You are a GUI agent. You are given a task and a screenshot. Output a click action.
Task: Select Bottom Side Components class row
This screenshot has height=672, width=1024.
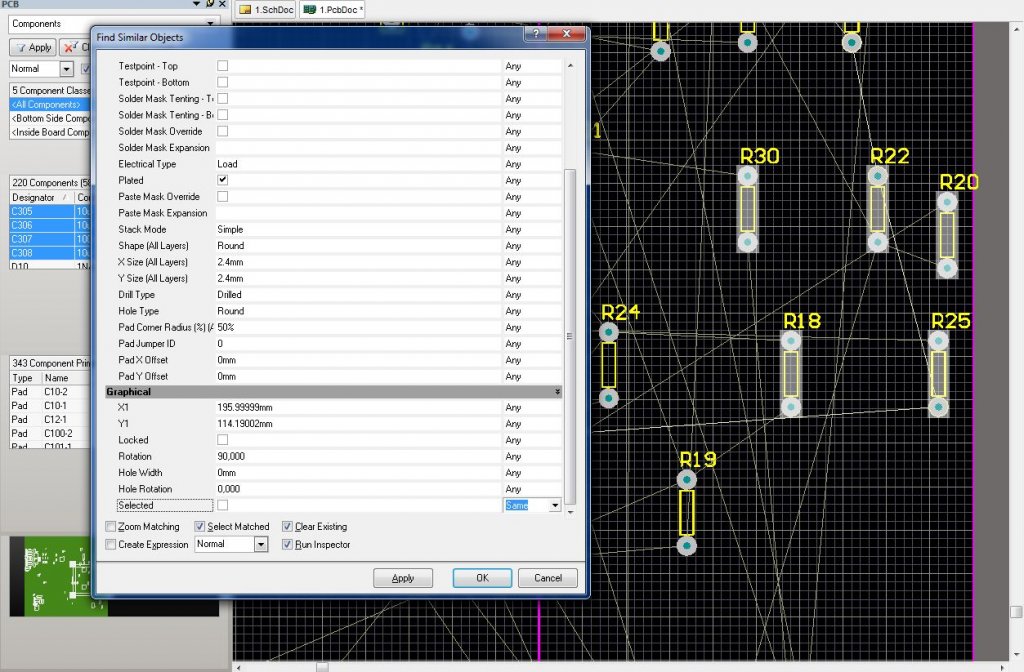click(x=50, y=118)
